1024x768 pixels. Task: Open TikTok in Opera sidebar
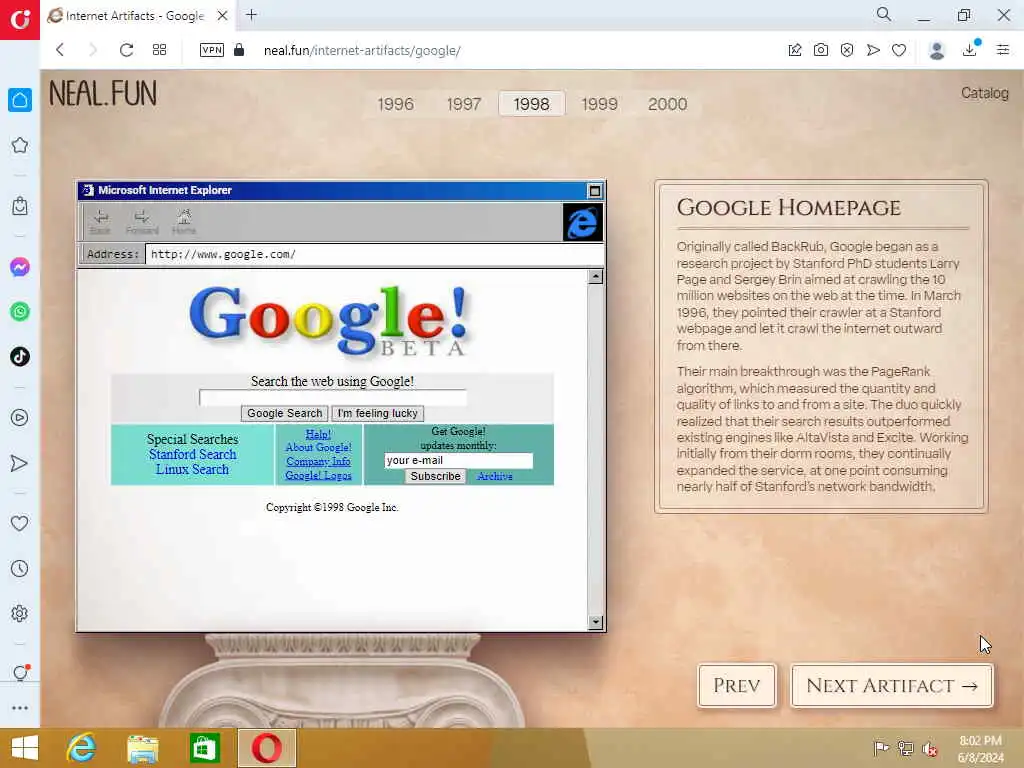(20, 357)
